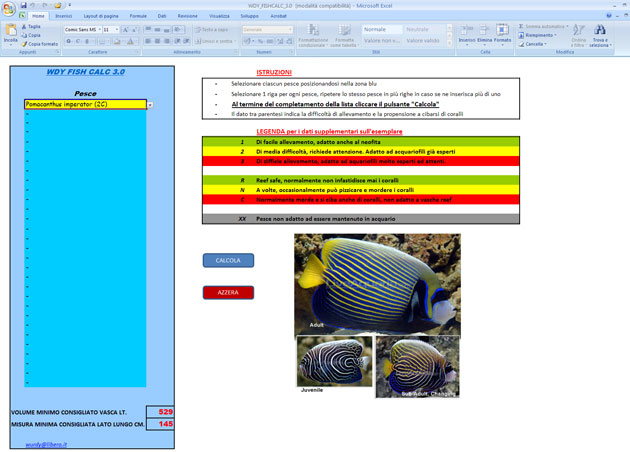Switch to the Home tab
630x452 pixels.
(x=38, y=16)
